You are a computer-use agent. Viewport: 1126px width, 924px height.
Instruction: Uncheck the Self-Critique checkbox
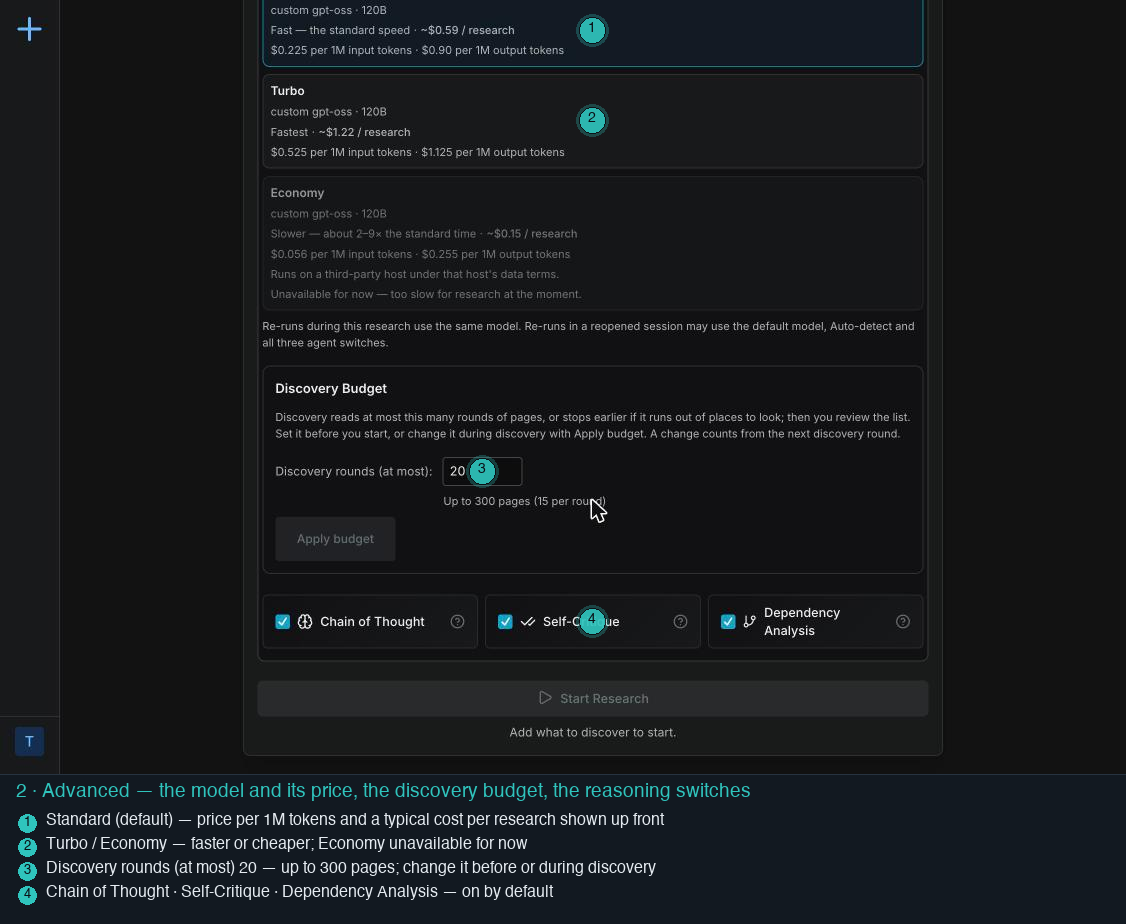tap(506, 622)
